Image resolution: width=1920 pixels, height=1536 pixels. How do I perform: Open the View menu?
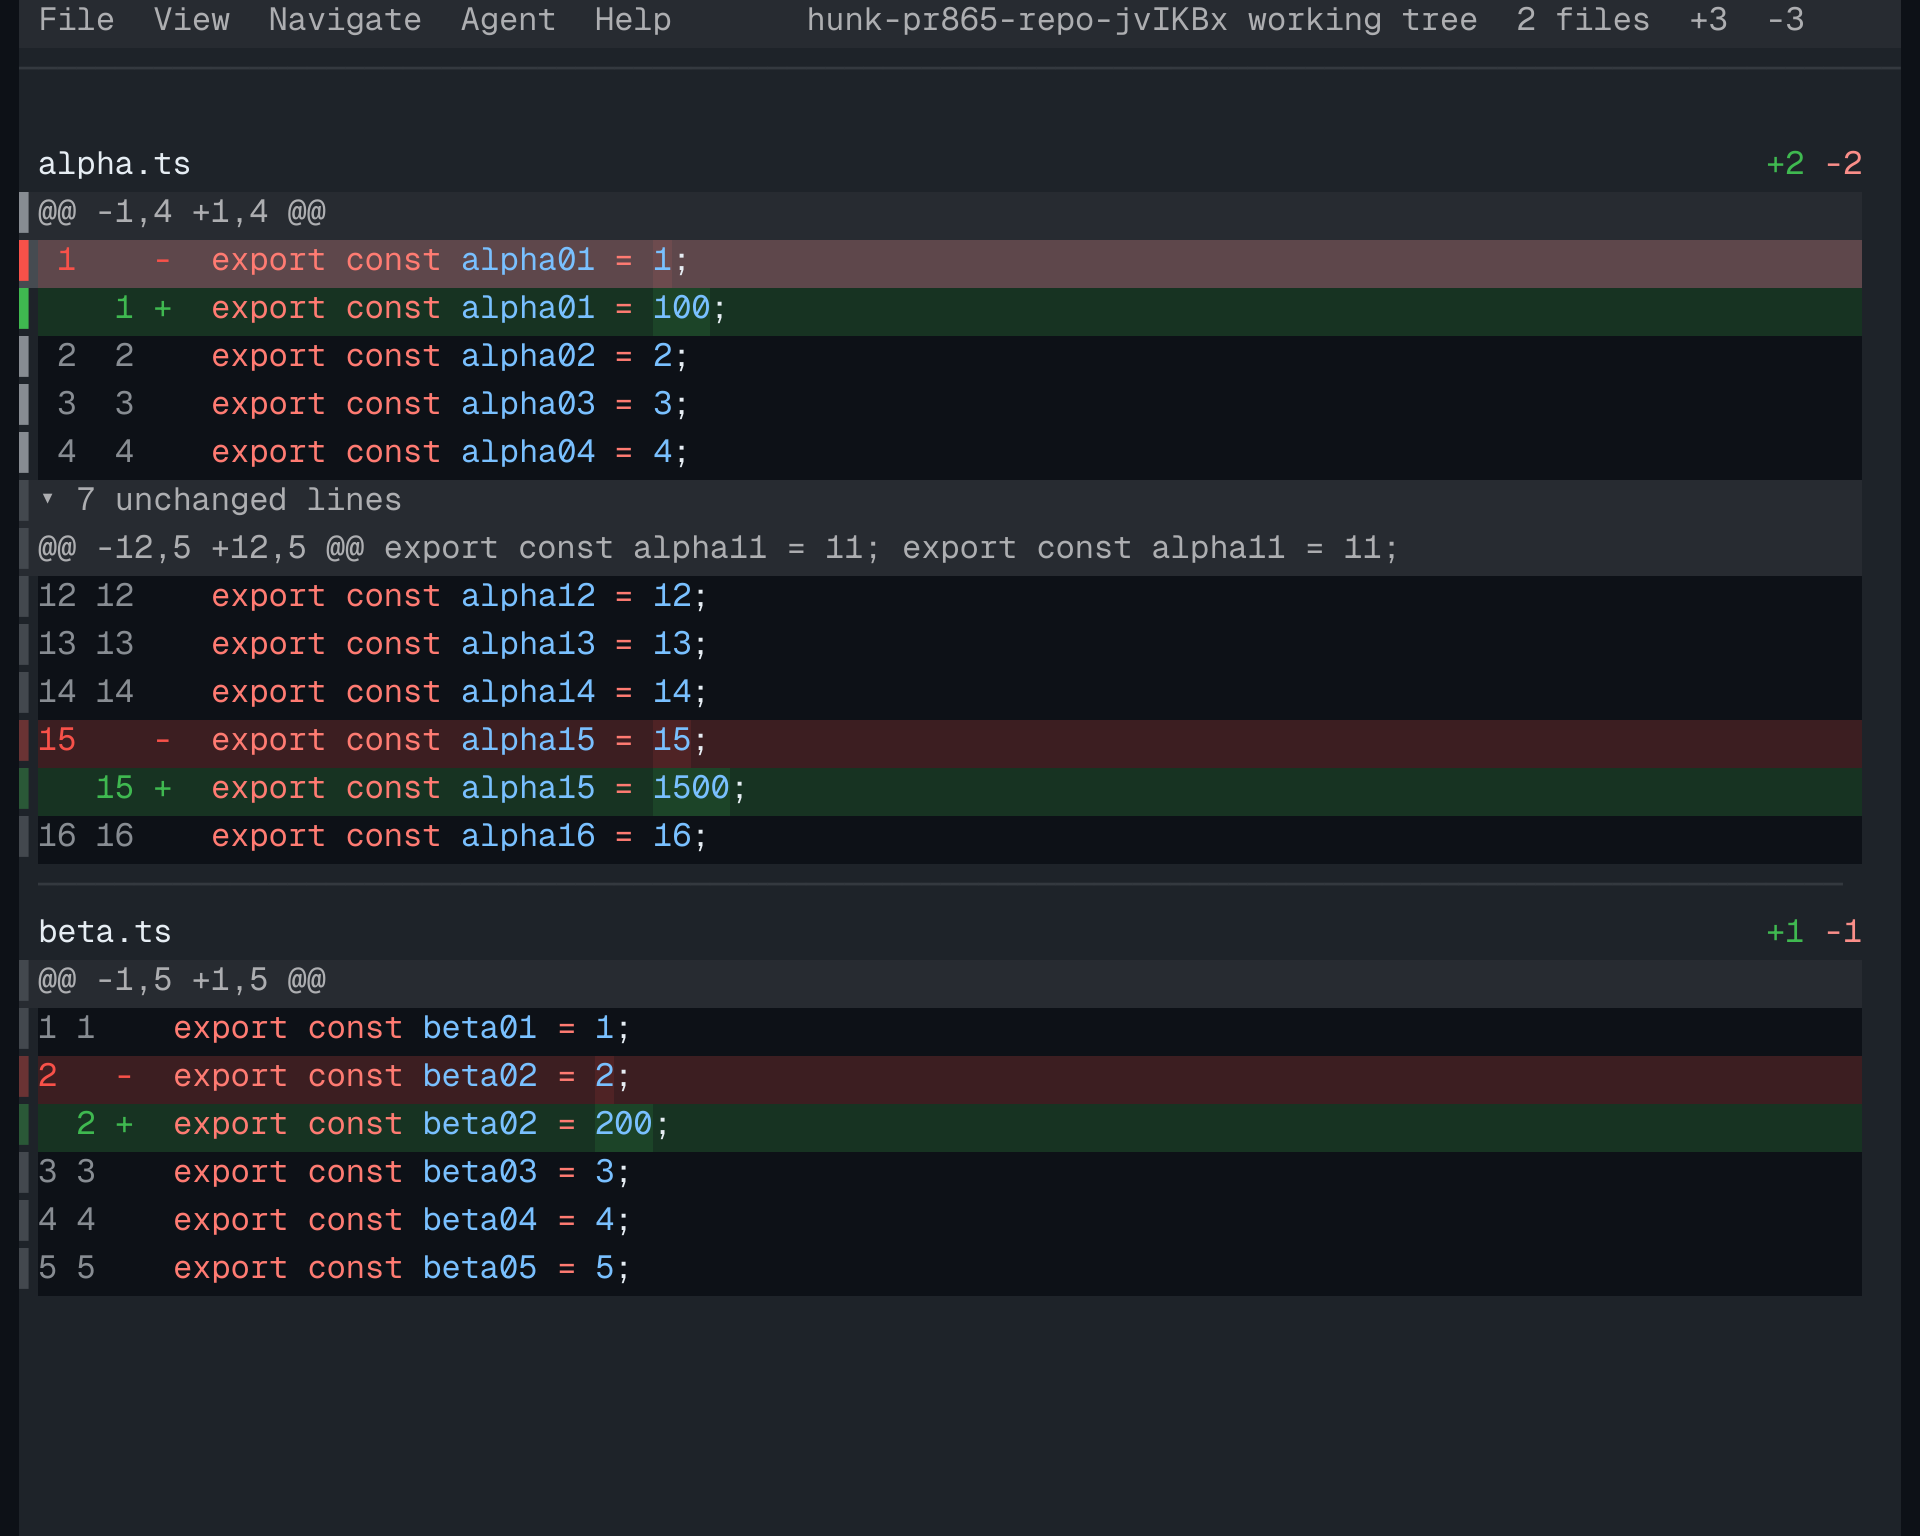tap(191, 20)
